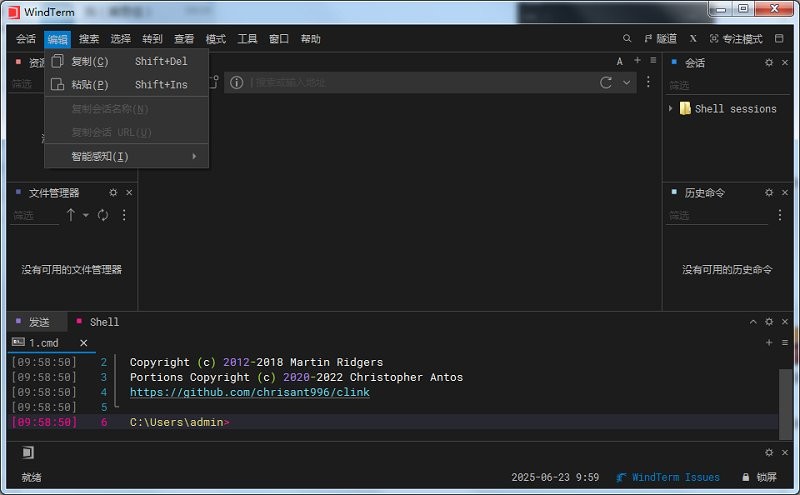This screenshot has height=495, width=800.
Task: Close the 历史命令 panel
Action: pyautogui.click(x=785, y=192)
